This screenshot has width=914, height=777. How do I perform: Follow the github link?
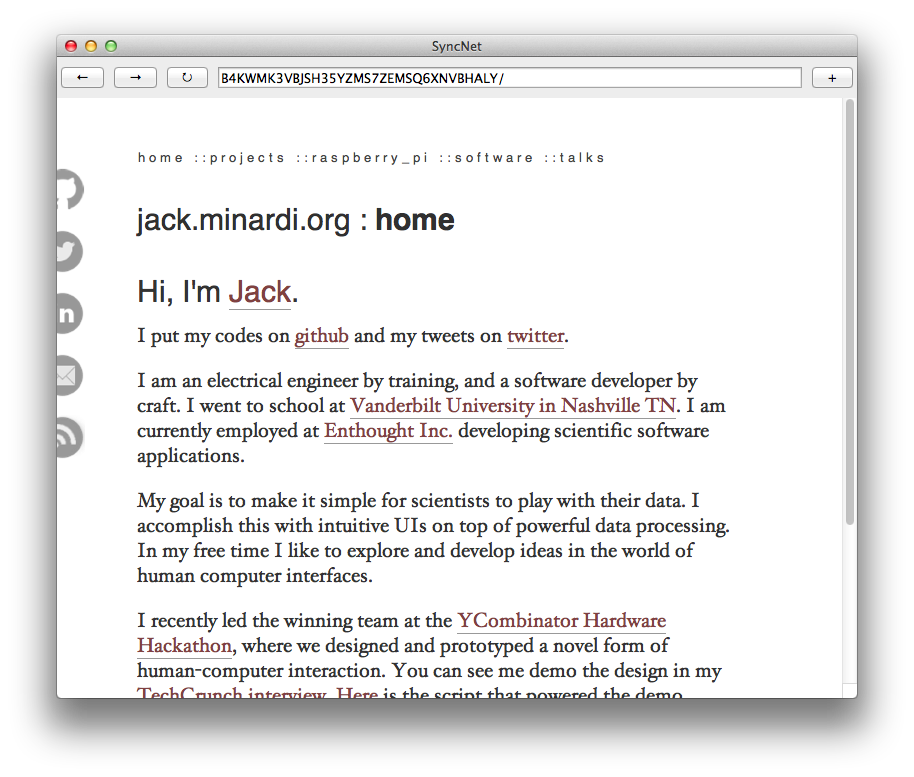pyautogui.click(x=321, y=336)
